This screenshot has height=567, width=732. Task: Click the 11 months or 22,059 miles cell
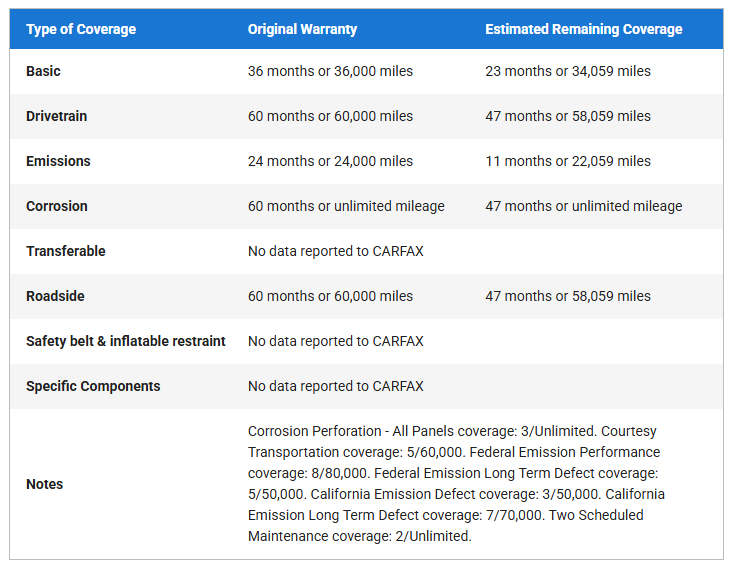(x=567, y=161)
